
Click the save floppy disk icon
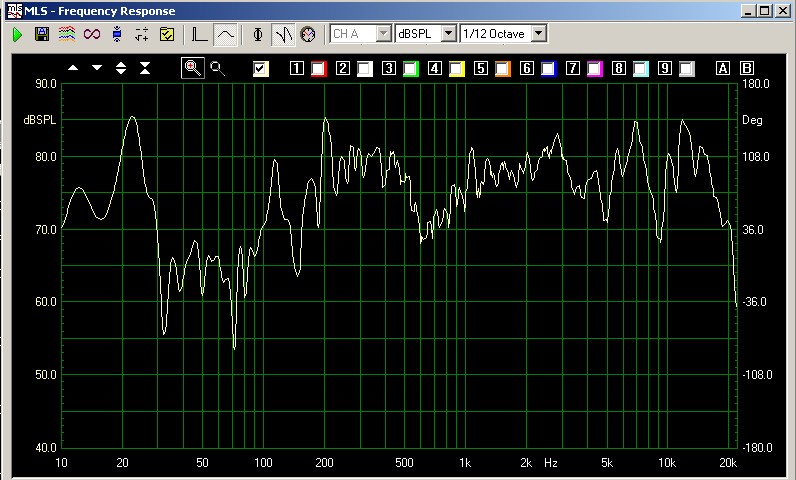click(42, 34)
